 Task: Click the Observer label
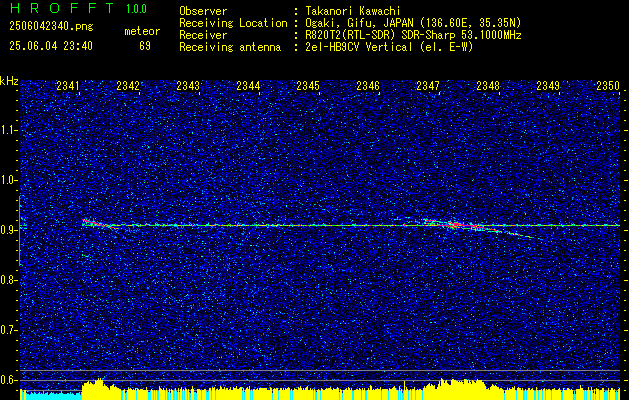point(203,11)
